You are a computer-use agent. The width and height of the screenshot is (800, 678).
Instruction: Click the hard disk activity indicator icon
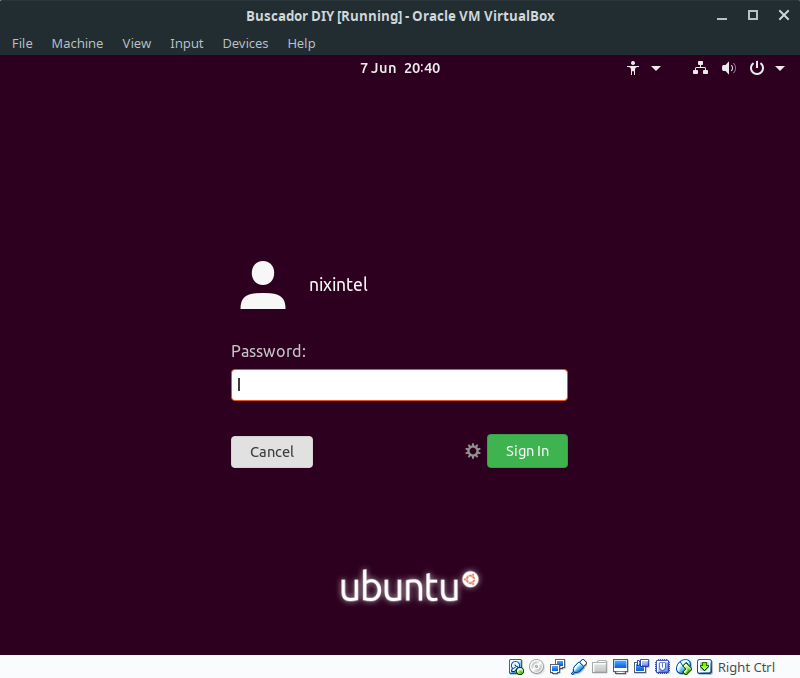point(516,667)
